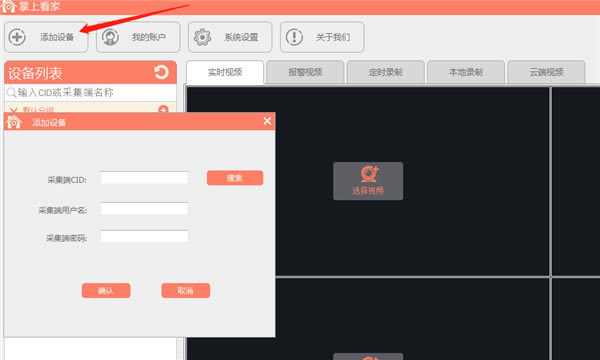Refresh the 设备列表 device list

coord(161,72)
